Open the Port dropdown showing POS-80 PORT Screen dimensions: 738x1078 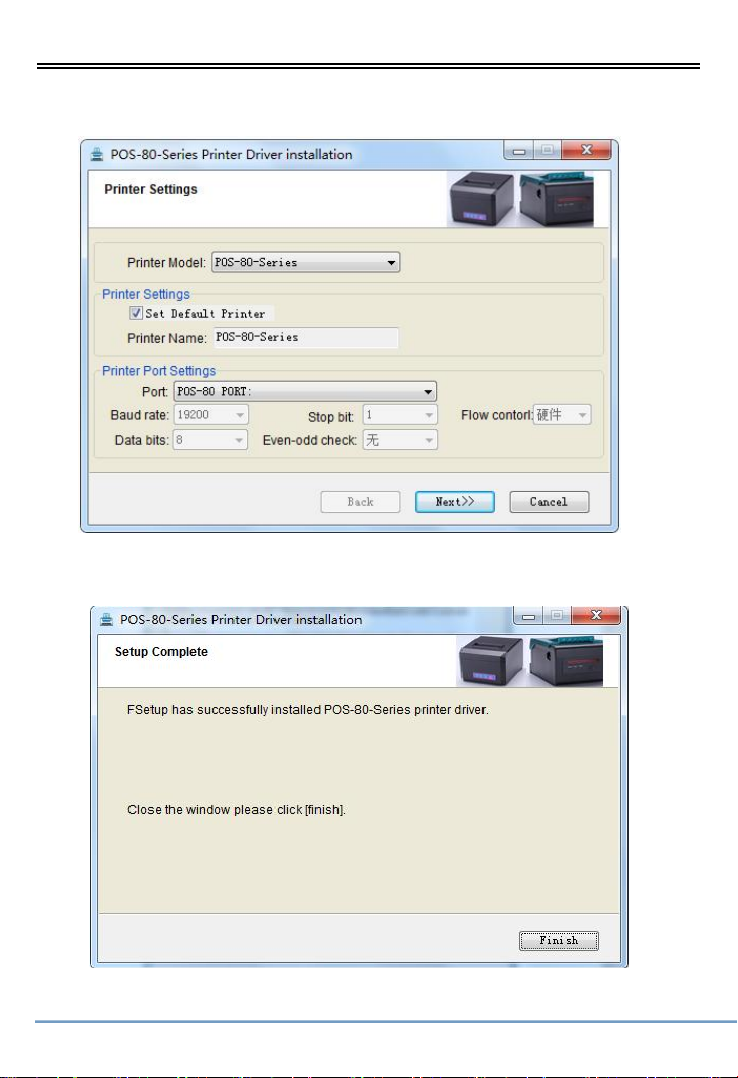click(x=305, y=391)
